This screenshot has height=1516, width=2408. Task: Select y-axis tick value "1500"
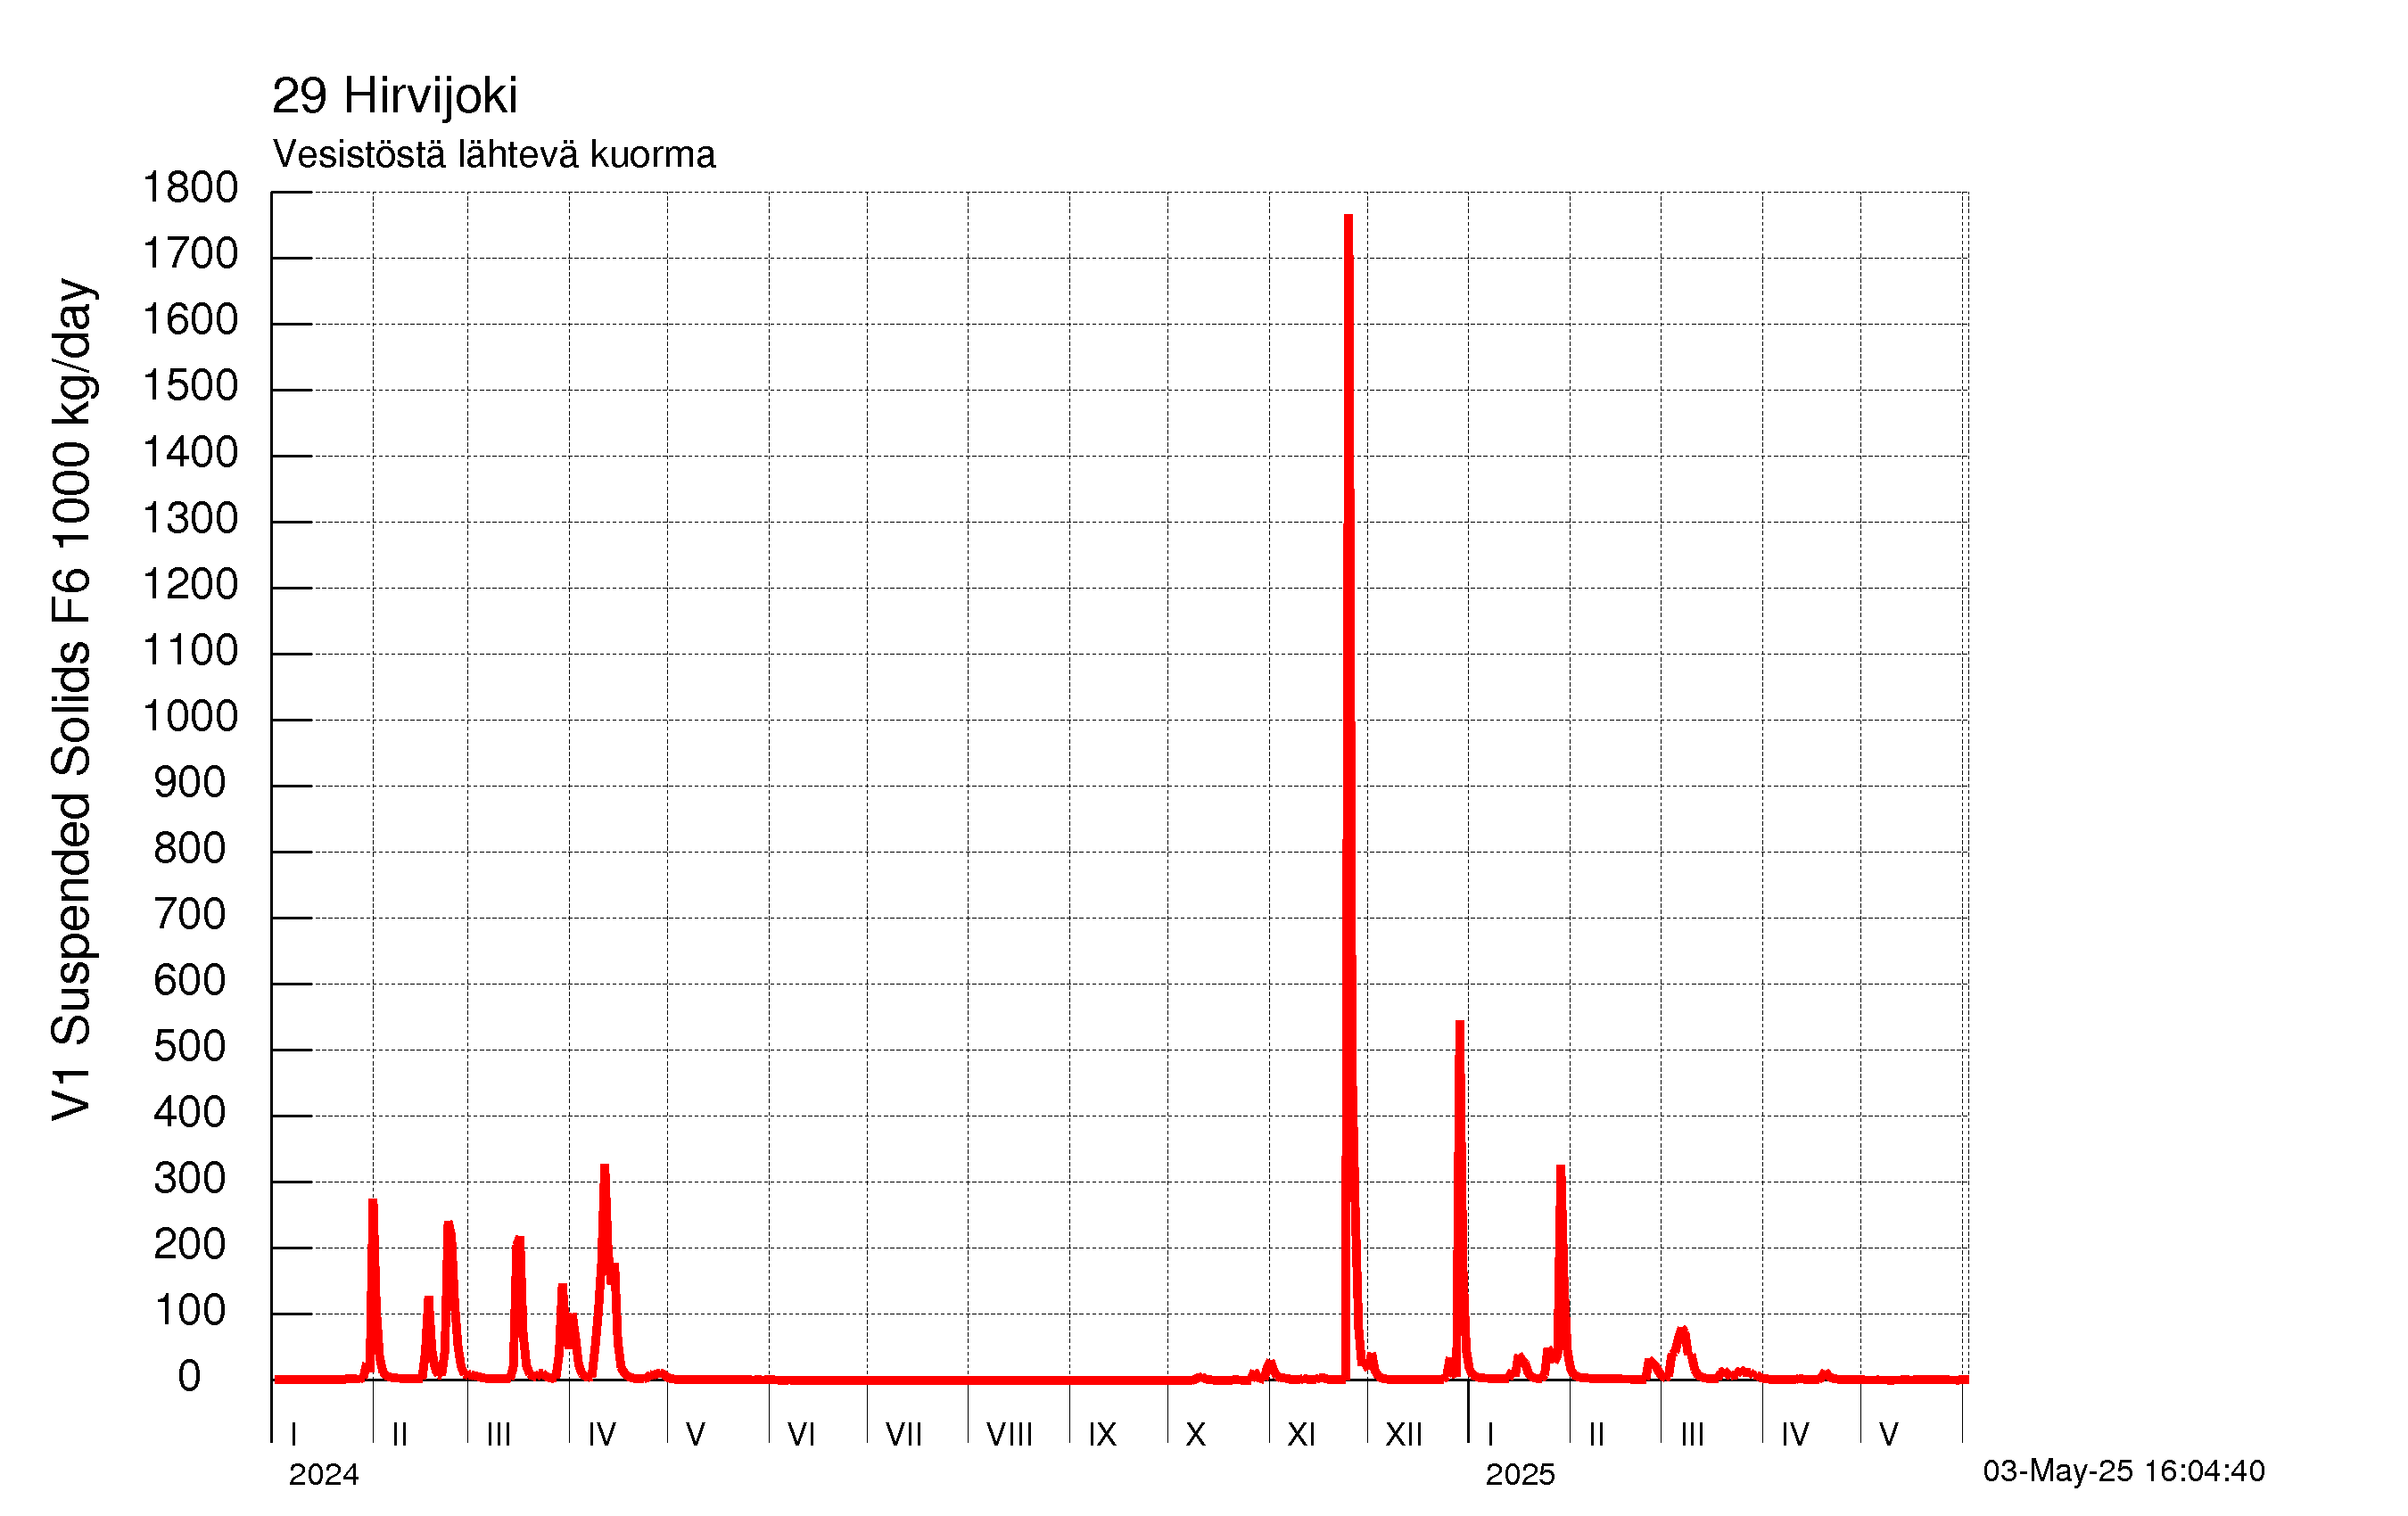point(190,386)
